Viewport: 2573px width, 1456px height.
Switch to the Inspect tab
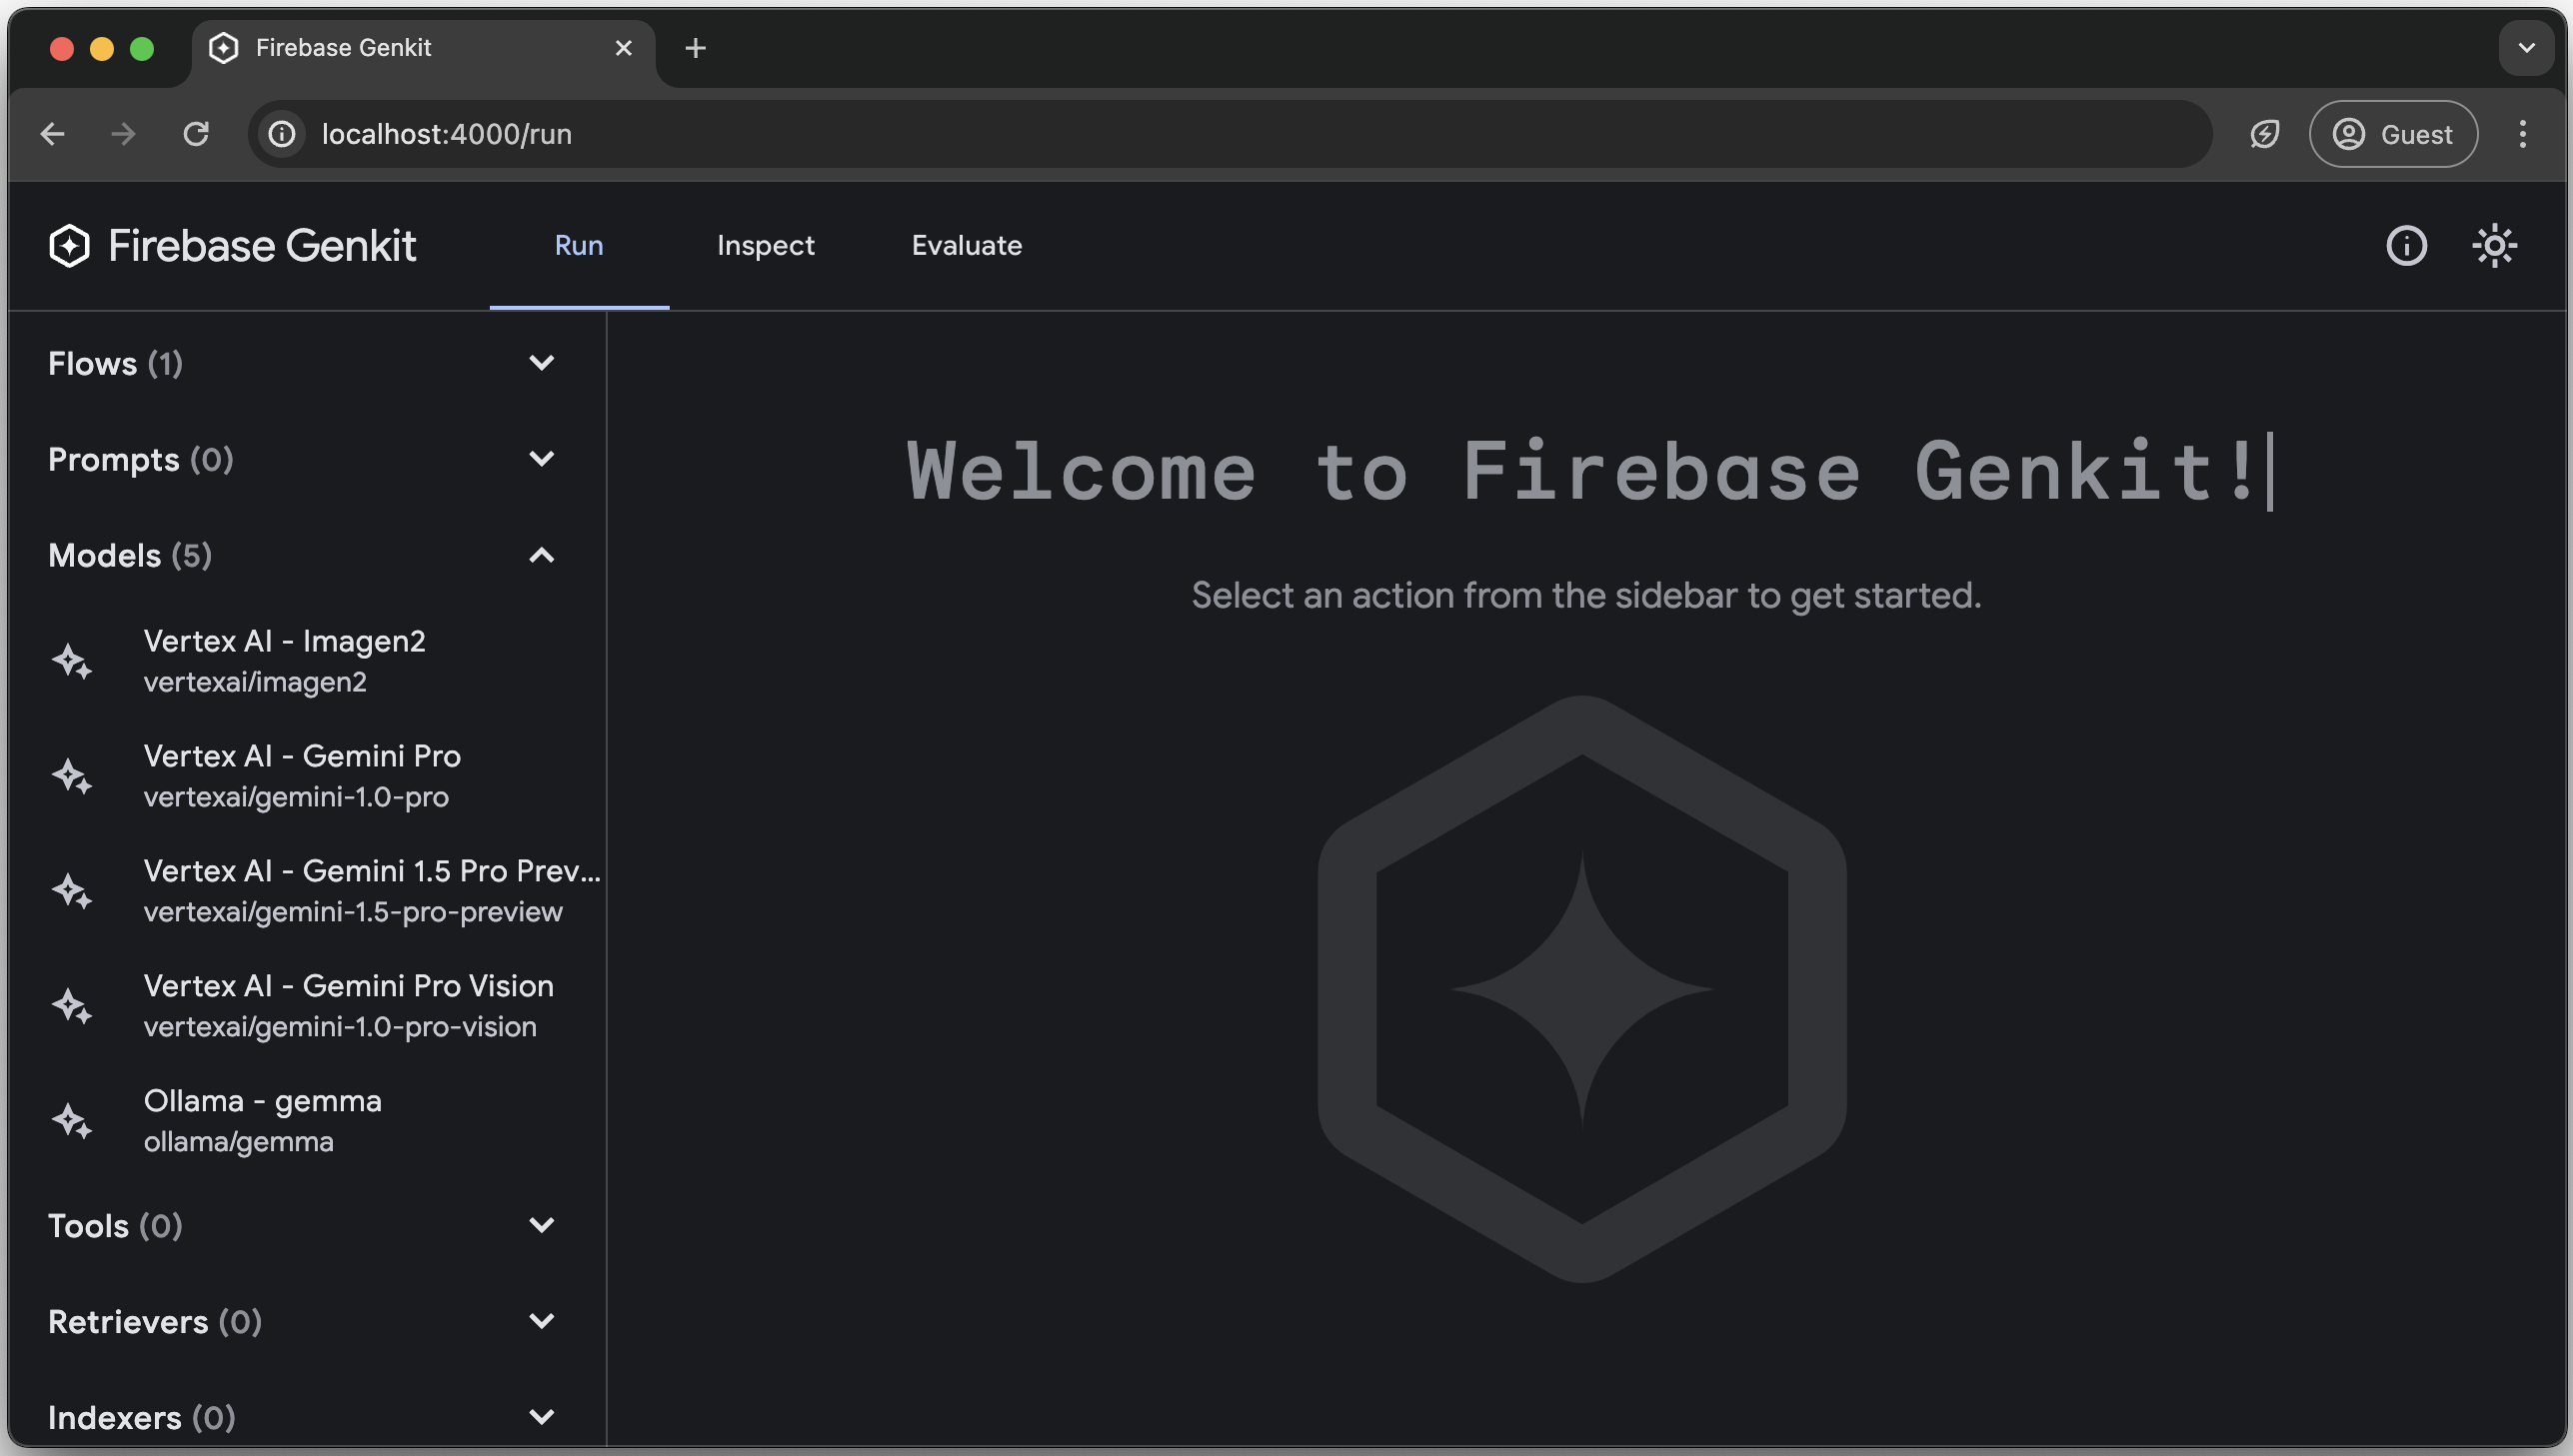765,246
